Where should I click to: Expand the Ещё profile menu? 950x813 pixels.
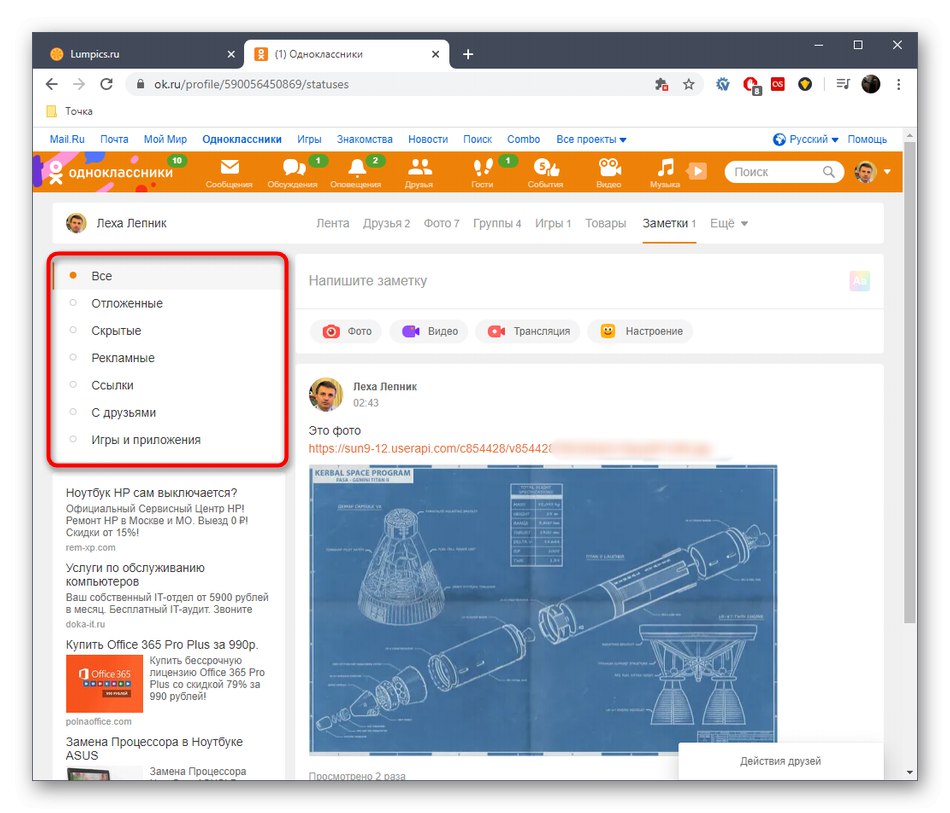coord(729,223)
